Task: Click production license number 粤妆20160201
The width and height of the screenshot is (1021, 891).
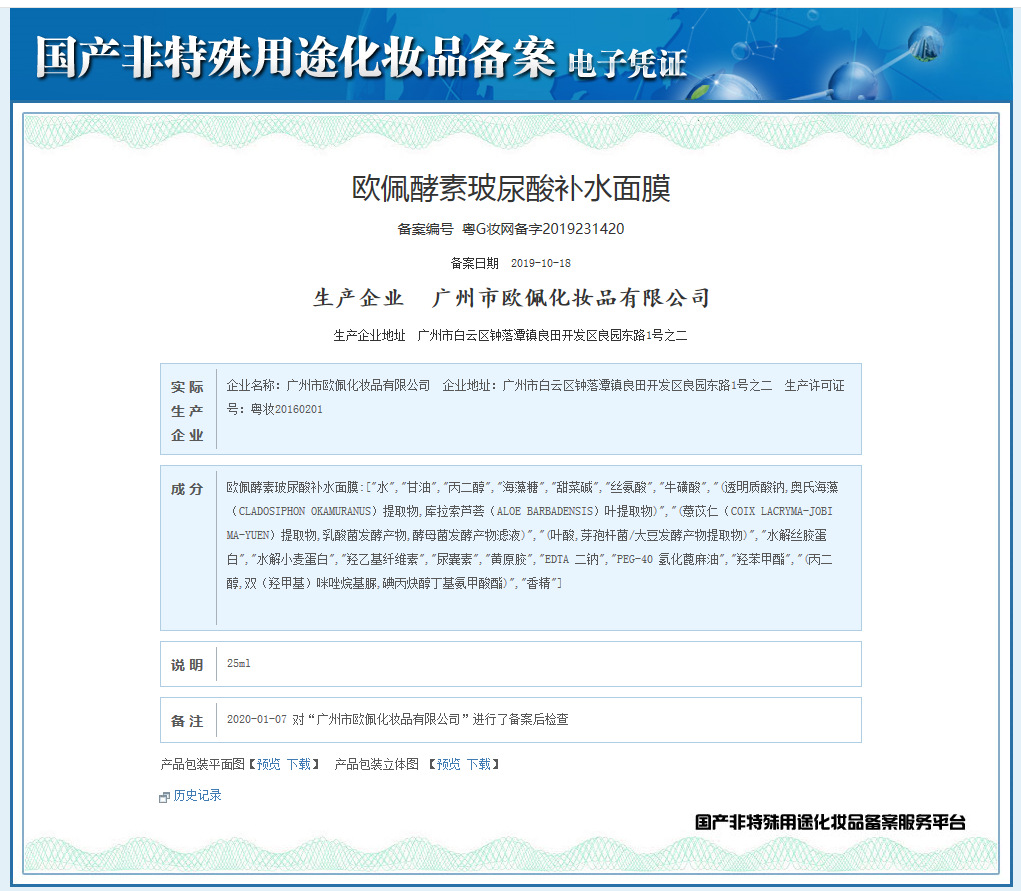Action: click(x=287, y=409)
